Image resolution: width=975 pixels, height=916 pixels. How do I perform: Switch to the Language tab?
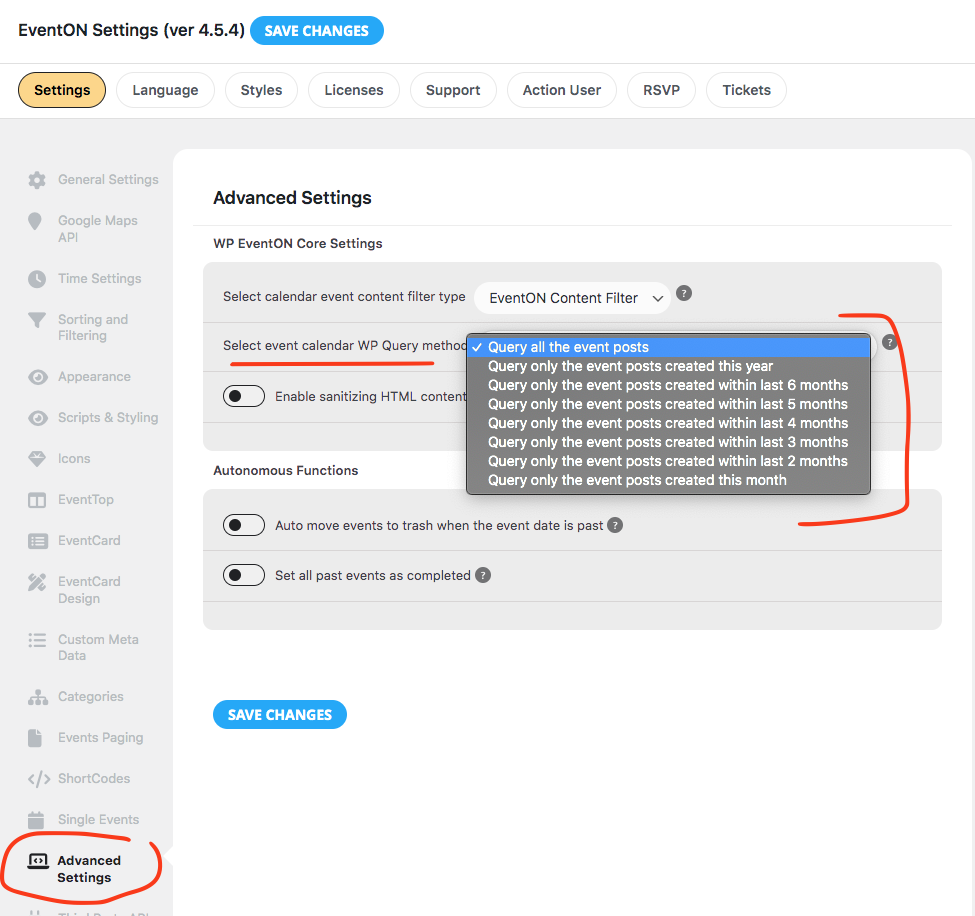pos(165,90)
